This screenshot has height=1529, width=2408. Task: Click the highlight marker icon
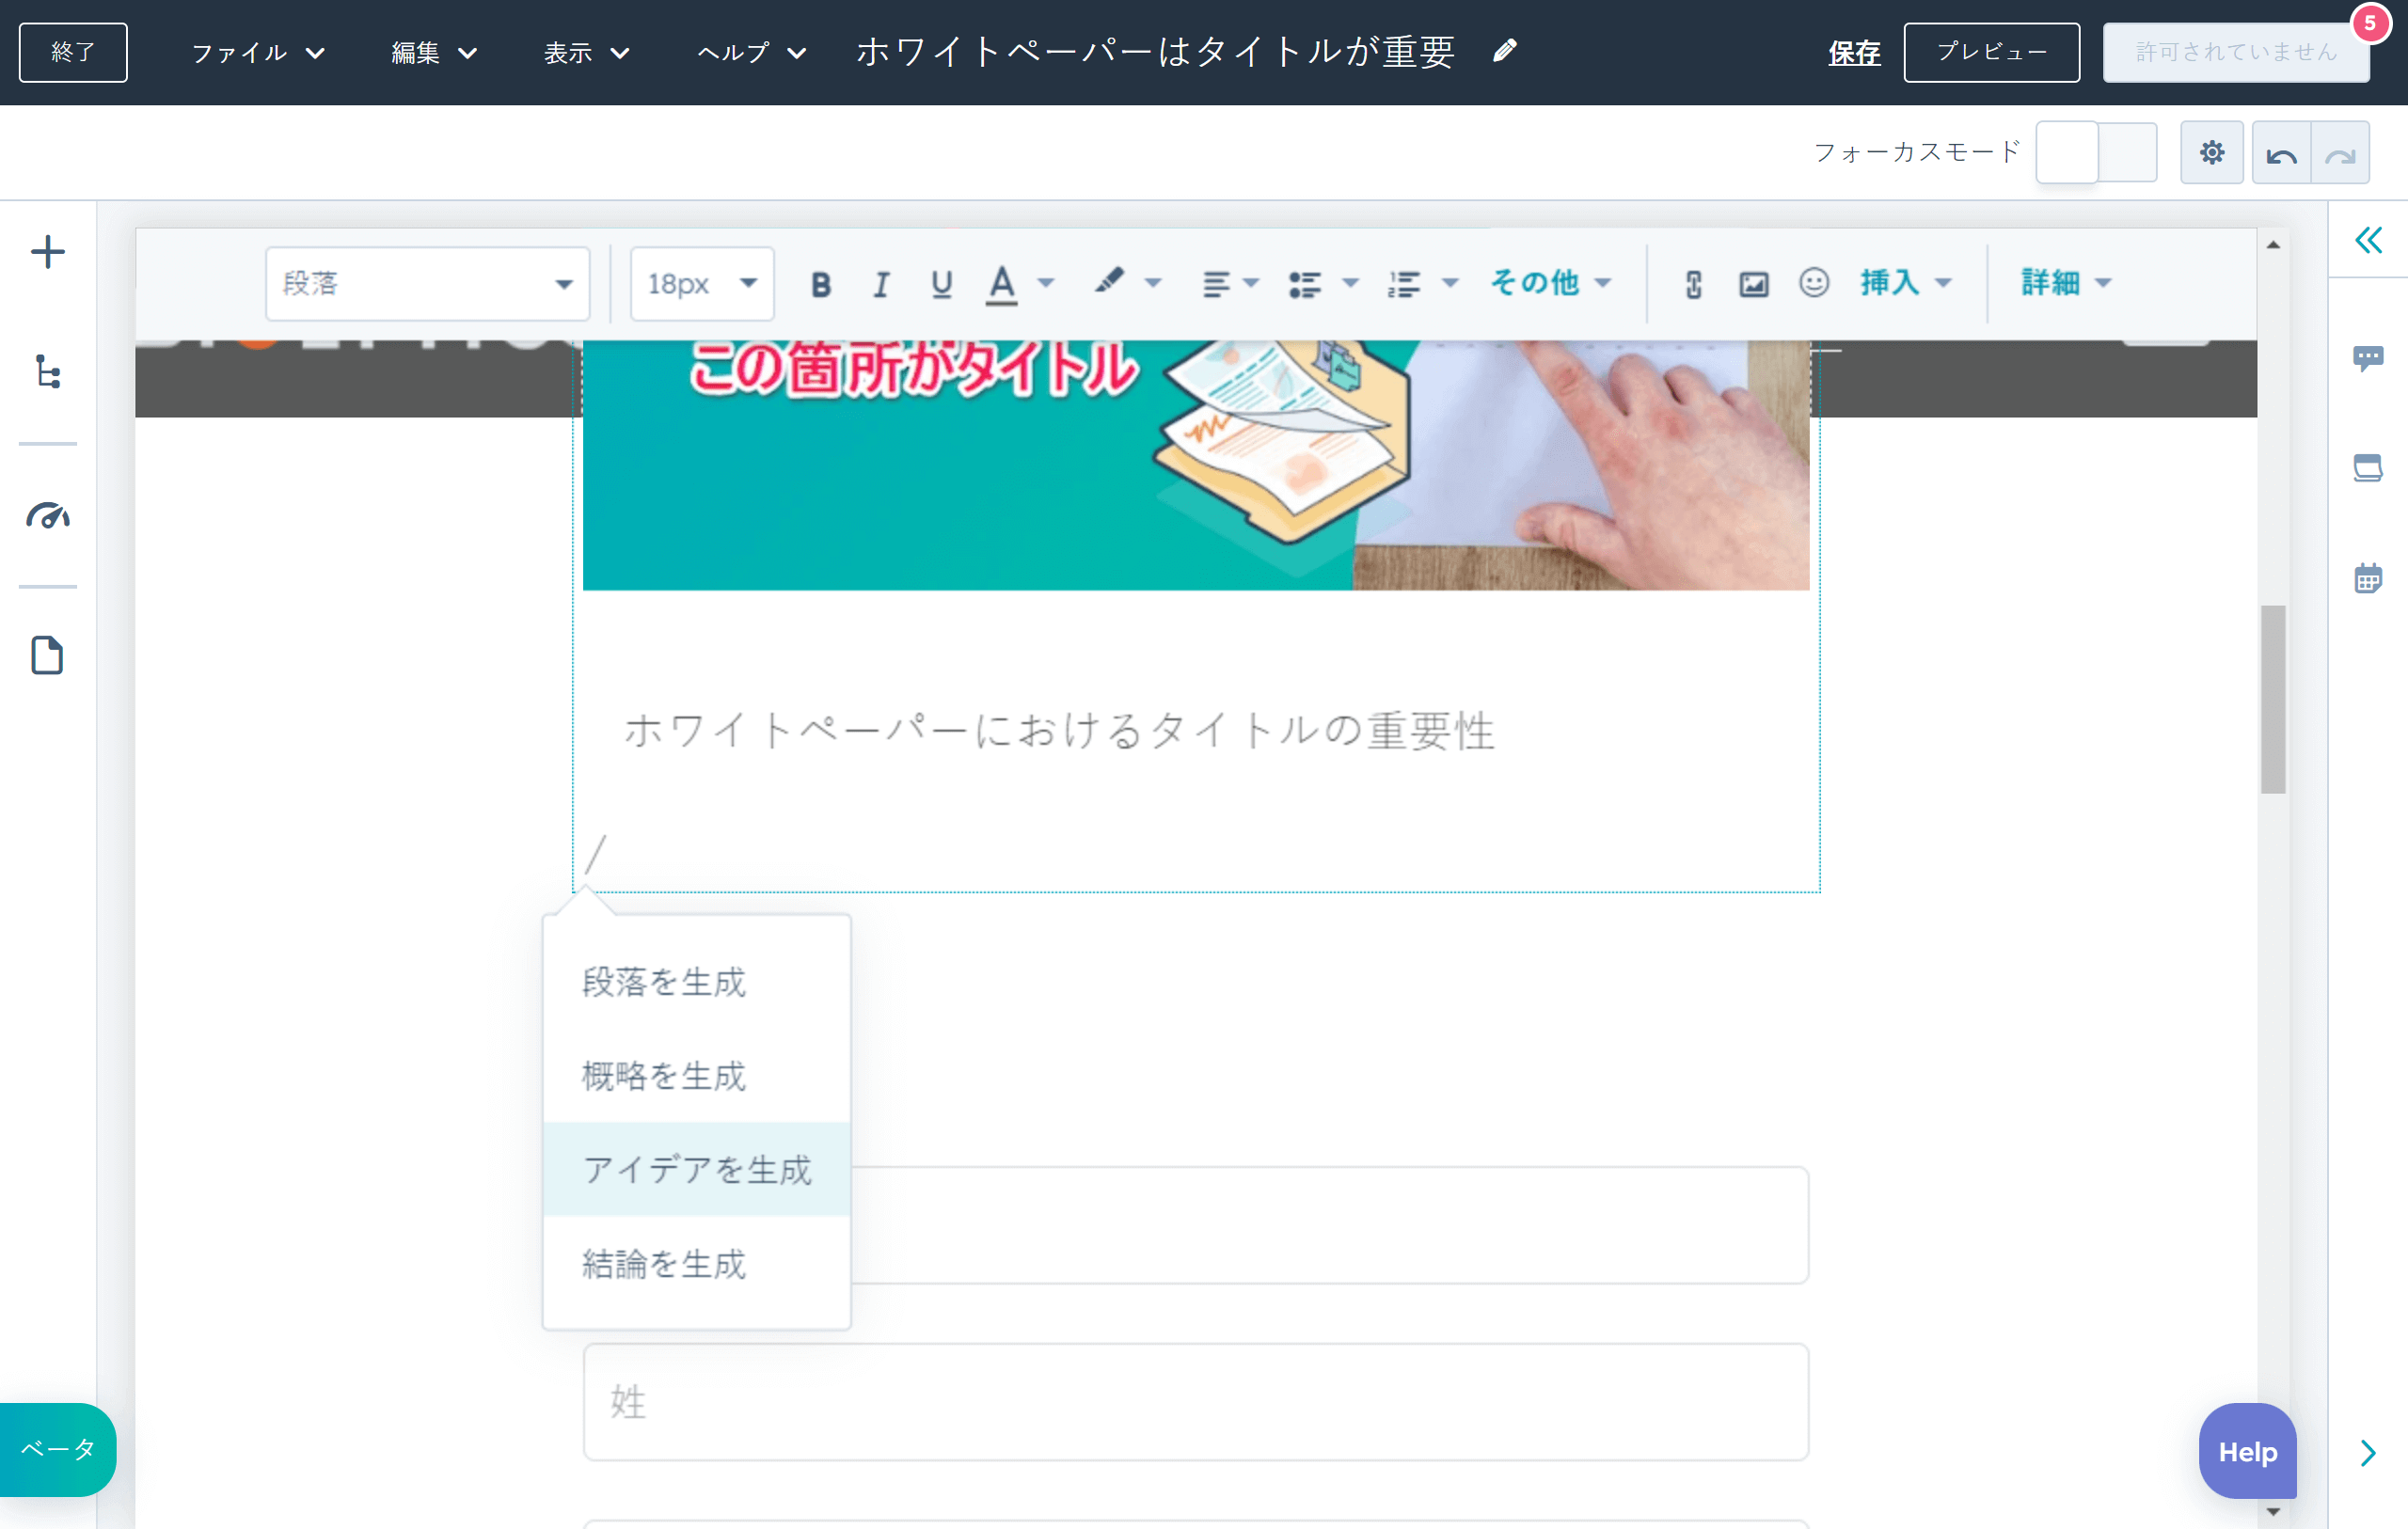pyautogui.click(x=1108, y=281)
